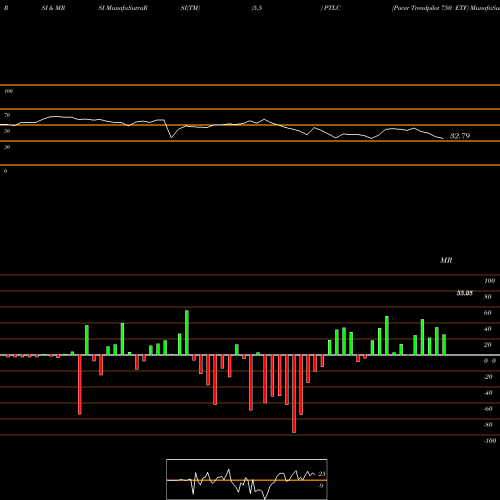Click the (5,5 parameter text in header
This screenshot has width=500, height=500.
[257, 8]
